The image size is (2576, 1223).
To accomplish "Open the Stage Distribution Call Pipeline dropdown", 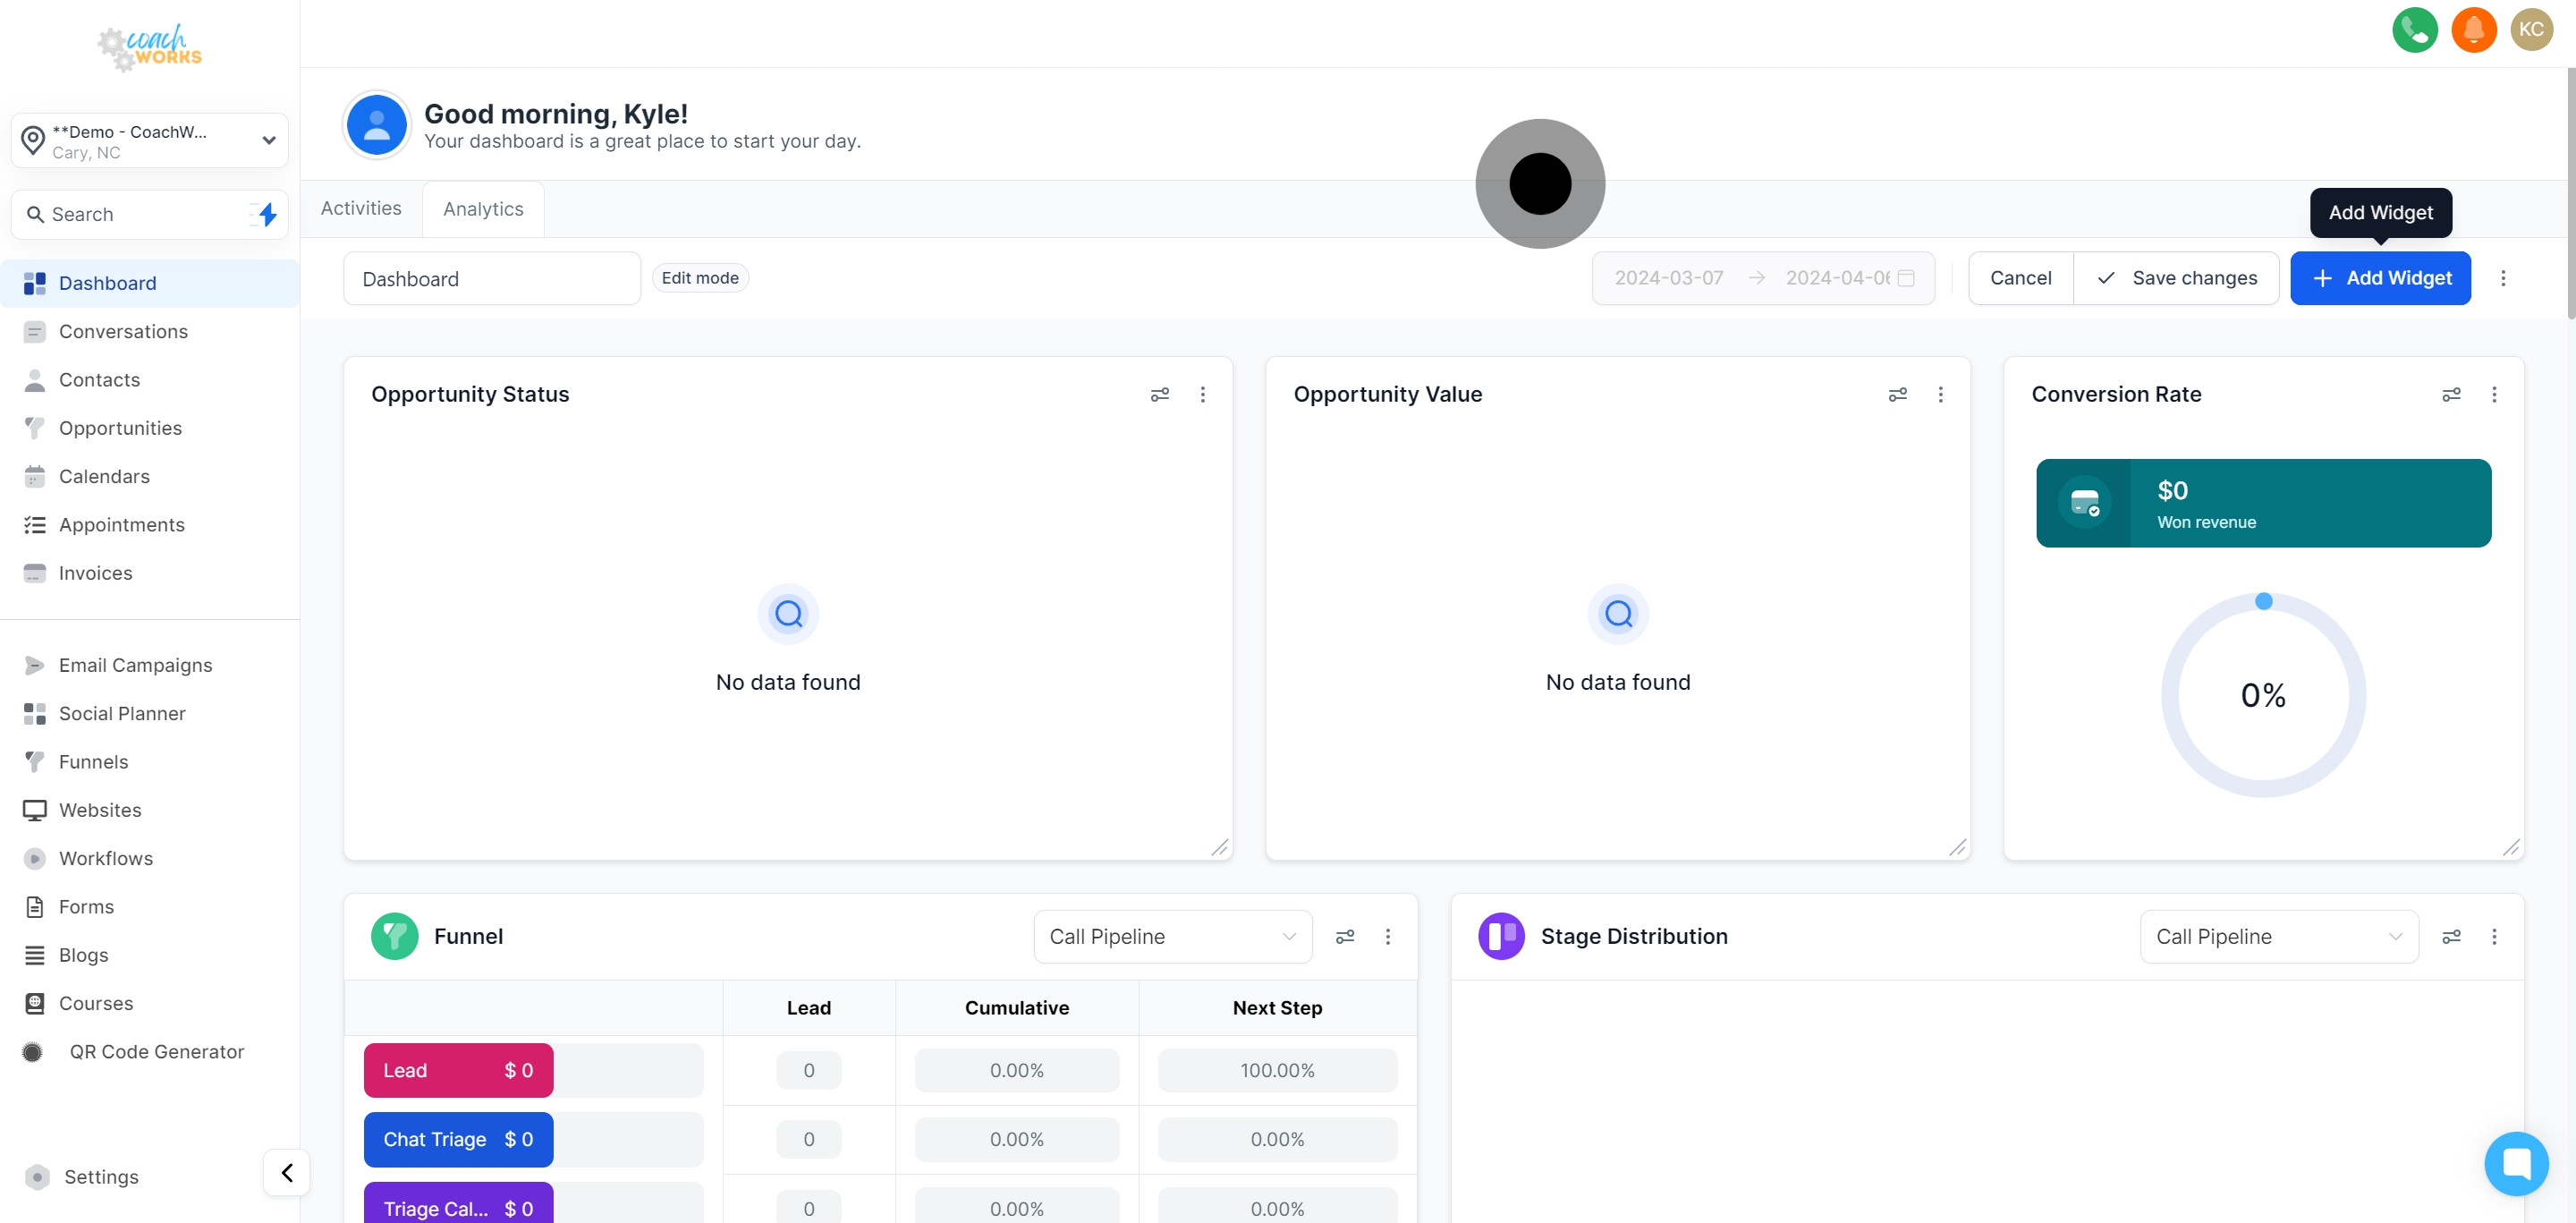I will pos(2278,936).
